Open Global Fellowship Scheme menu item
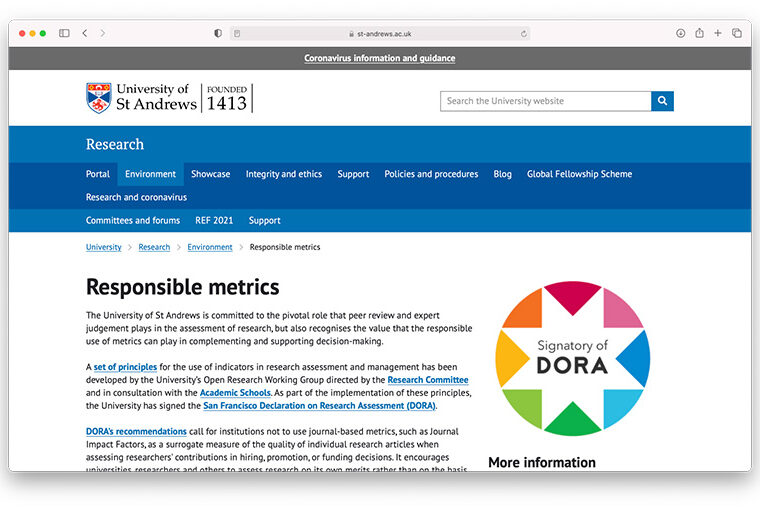This screenshot has width=760, height=509. point(579,174)
